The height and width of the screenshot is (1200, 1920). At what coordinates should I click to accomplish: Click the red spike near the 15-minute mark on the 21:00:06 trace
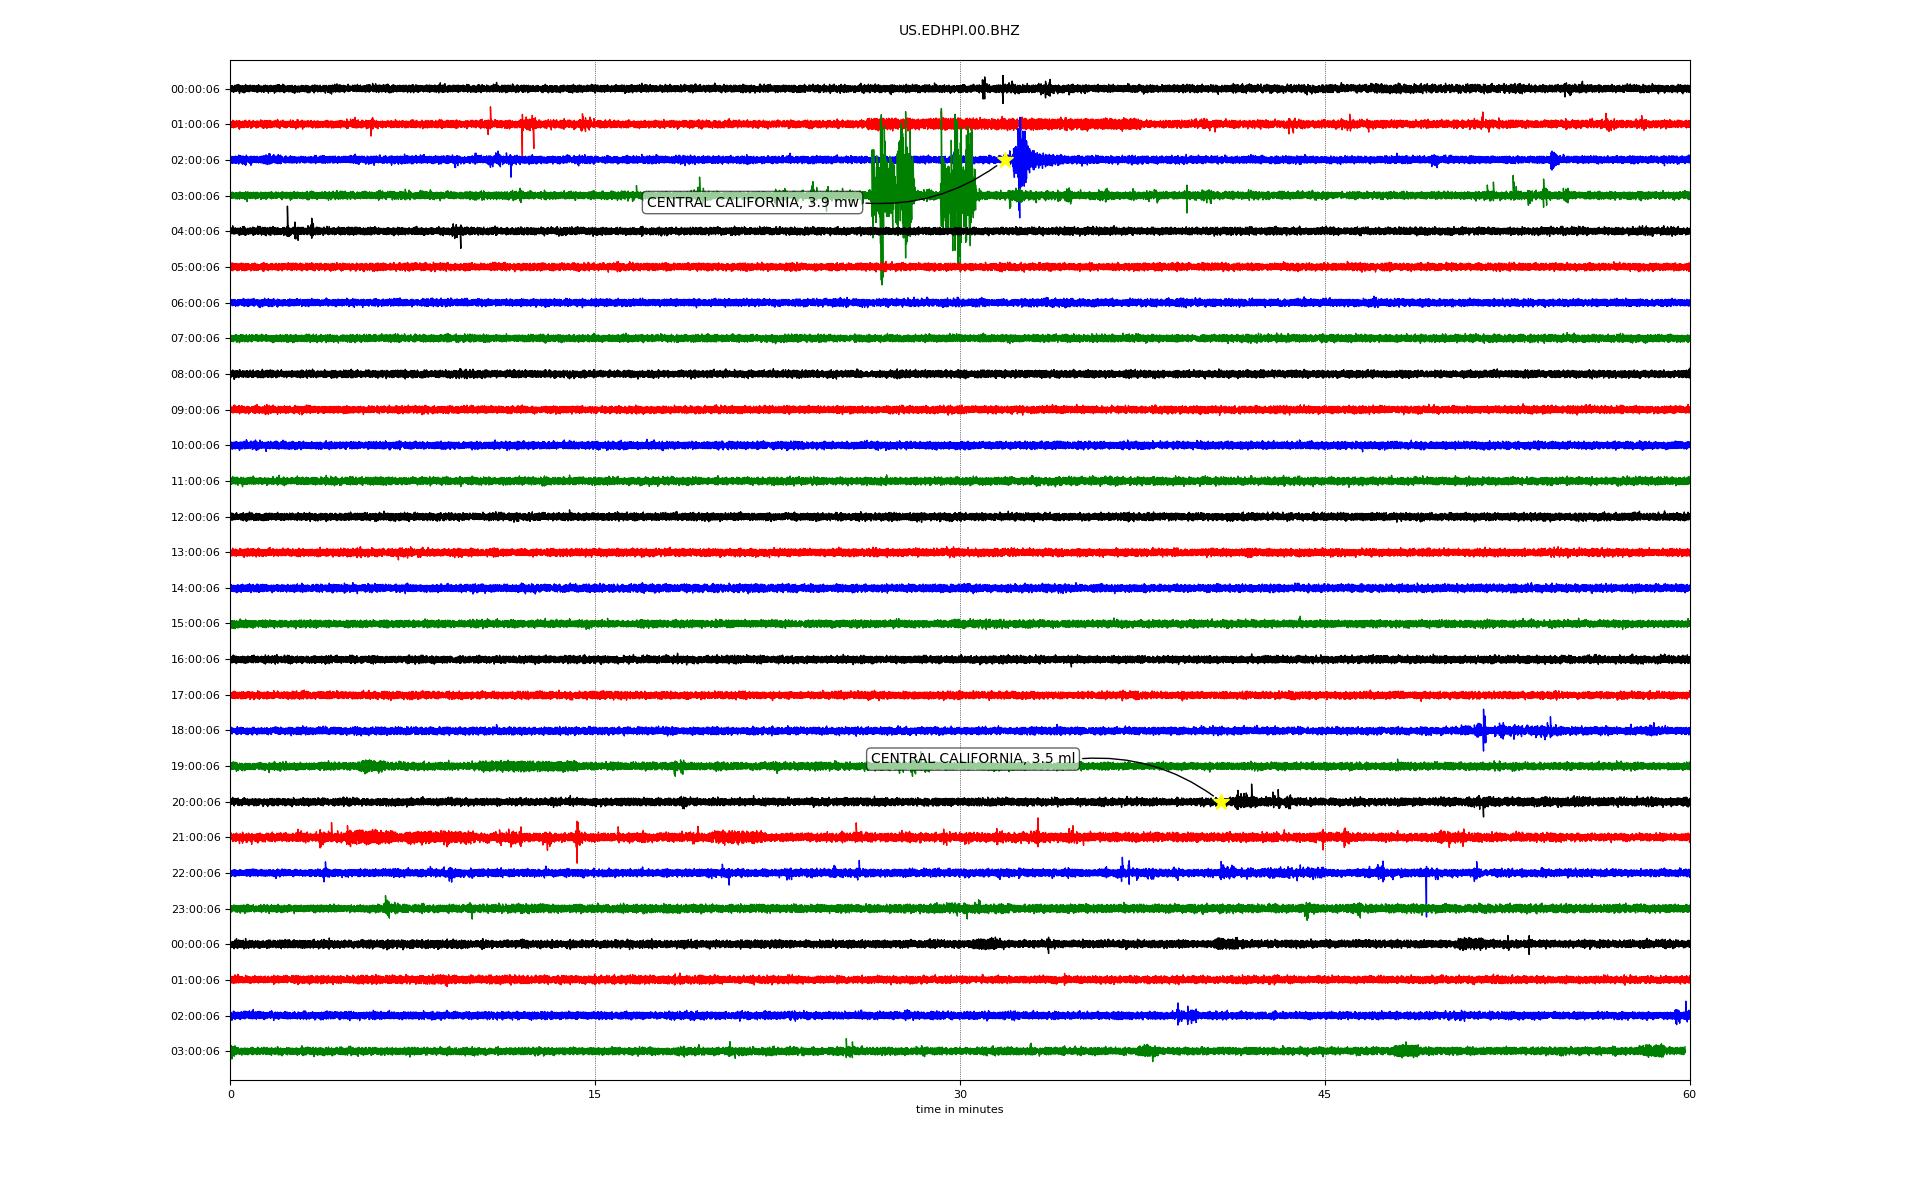(x=577, y=838)
